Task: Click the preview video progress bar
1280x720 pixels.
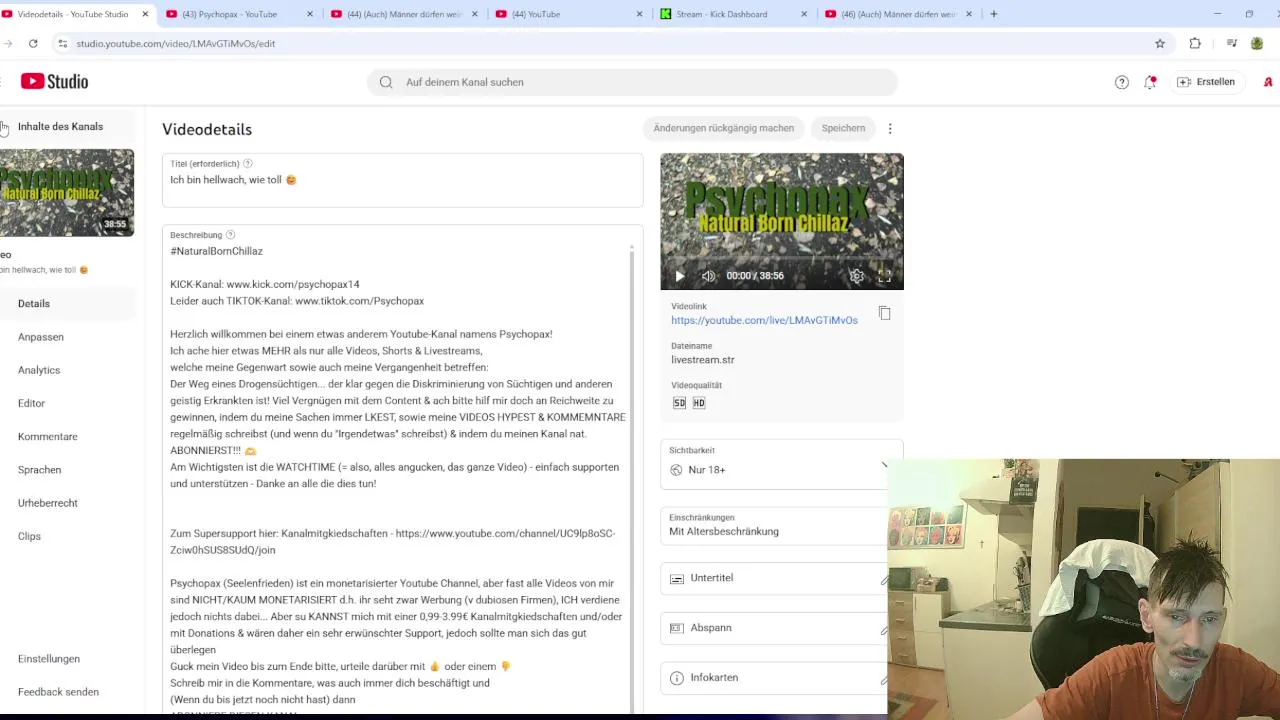Action: pos(782,259)
